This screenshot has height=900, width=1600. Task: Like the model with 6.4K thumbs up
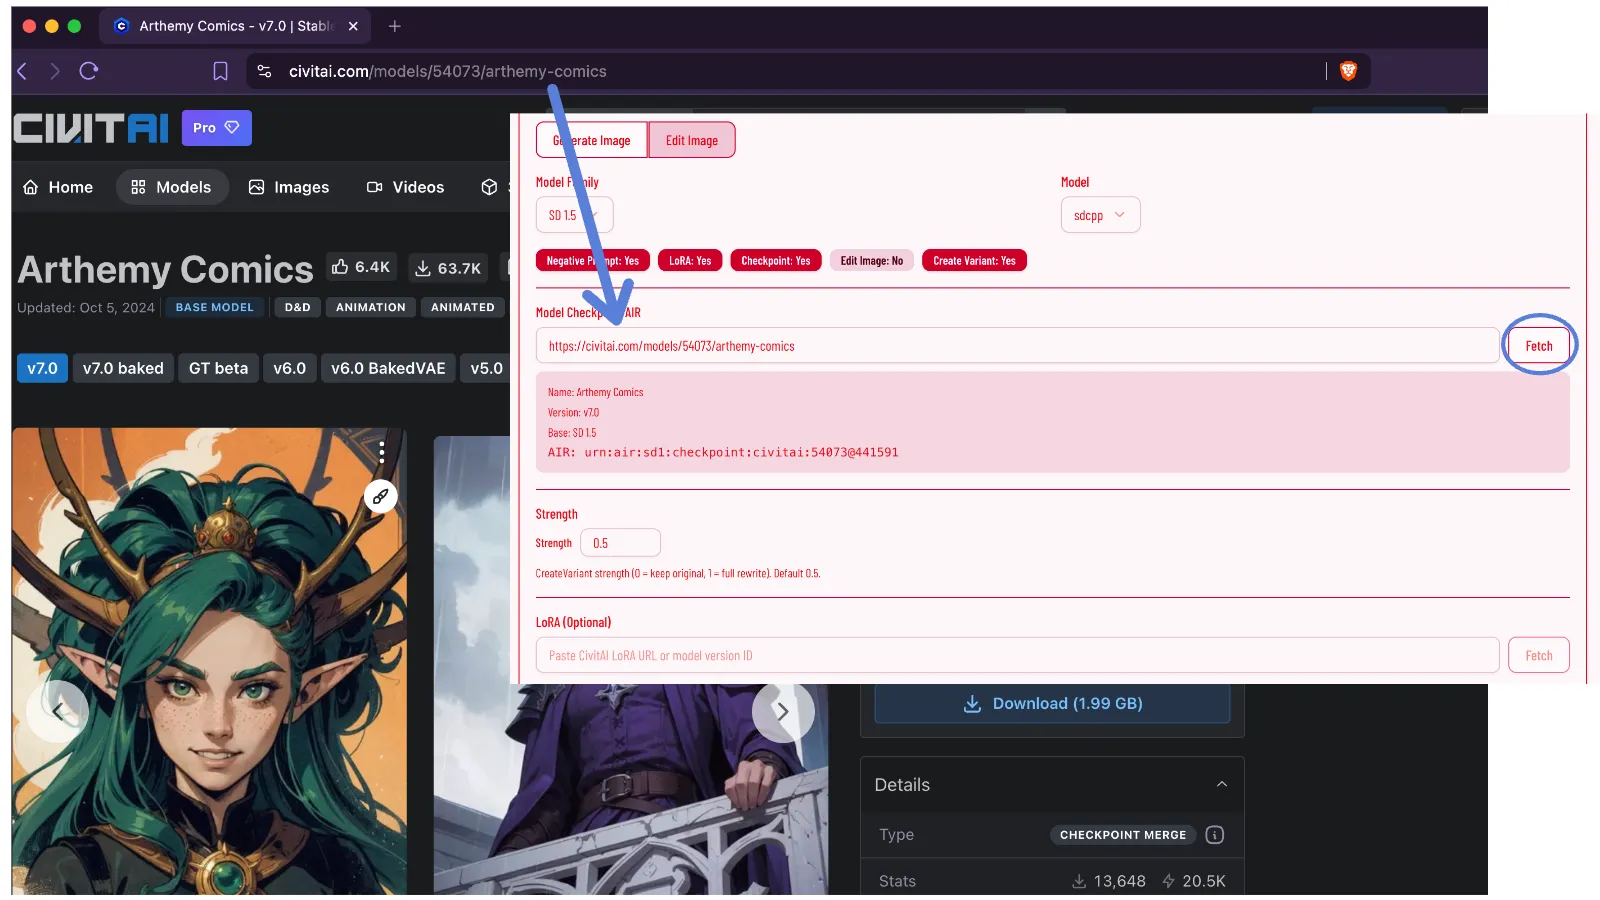[x=361, y=267]
